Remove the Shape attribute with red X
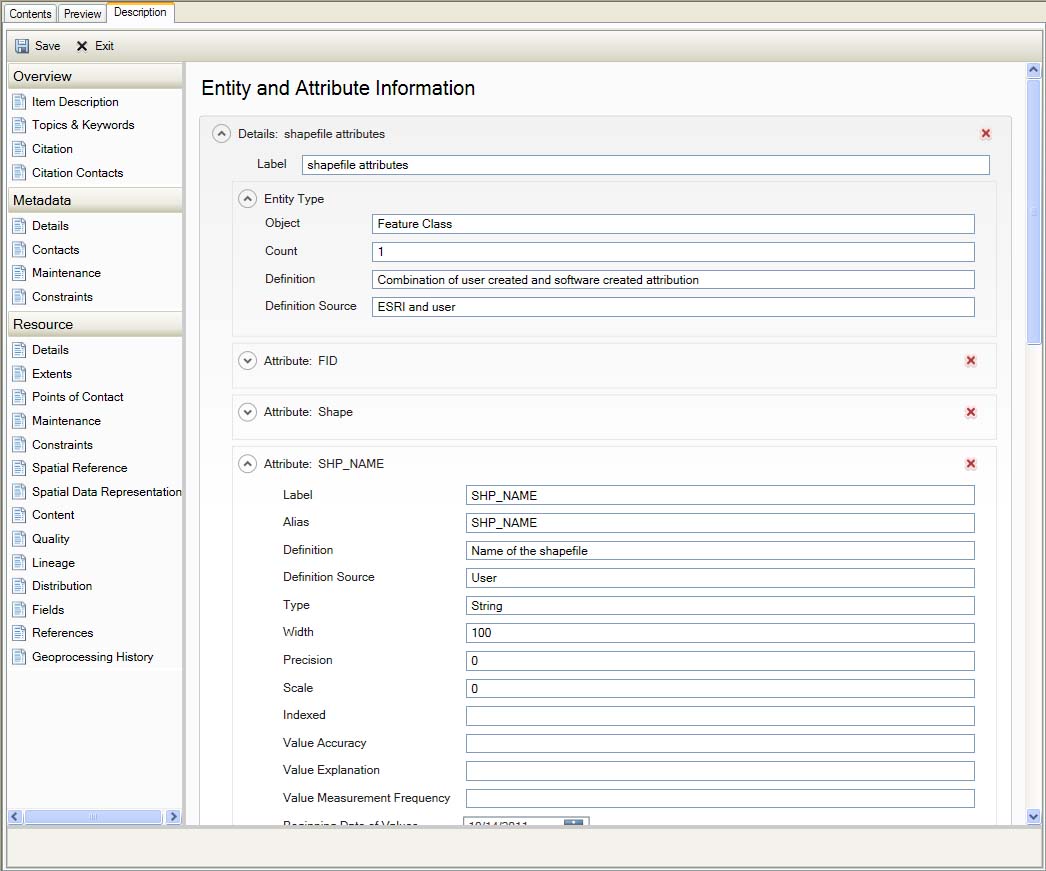This screenshot has width=1046, height=871. pos(970,413)
